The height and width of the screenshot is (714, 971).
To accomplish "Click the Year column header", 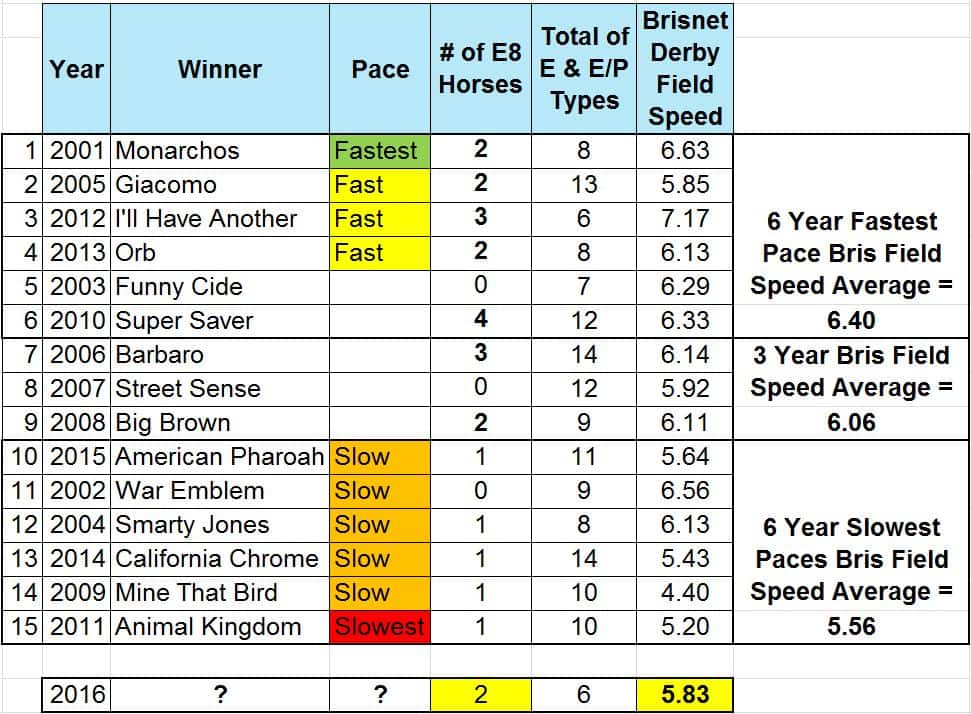I will (x=77, y=69).
